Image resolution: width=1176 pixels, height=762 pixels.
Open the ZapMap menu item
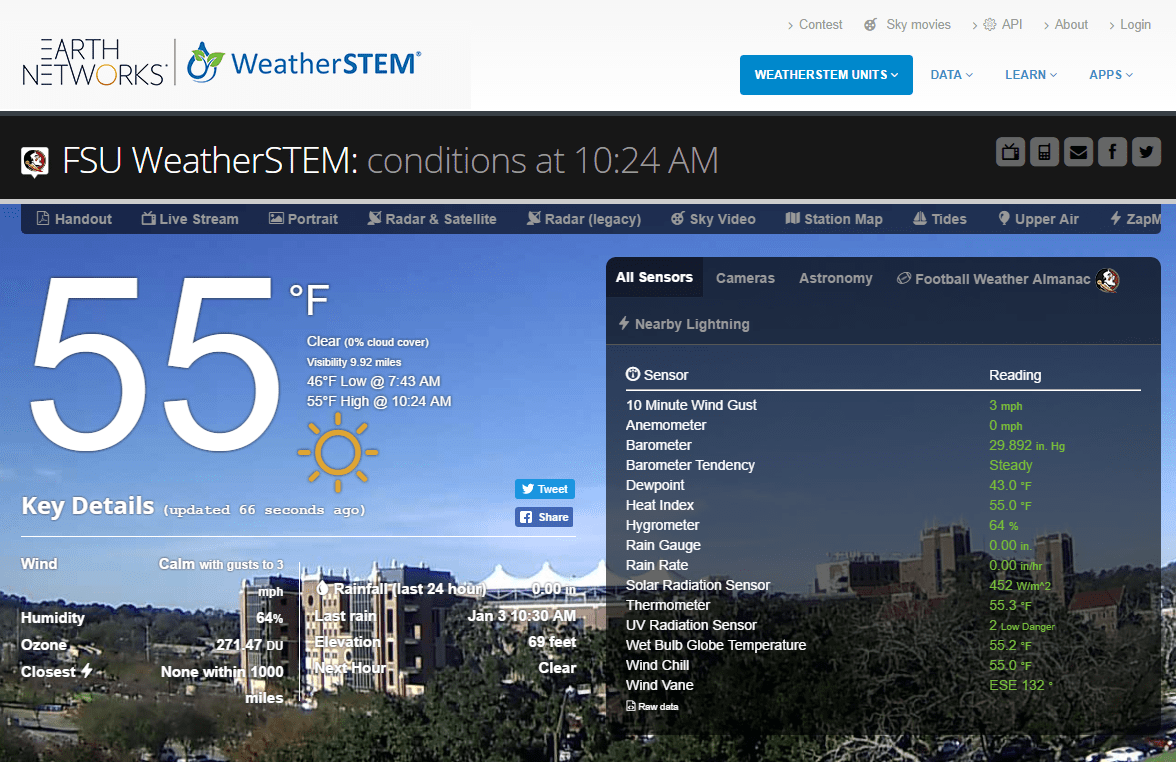pyautogui.click(x=1136, y=219)
